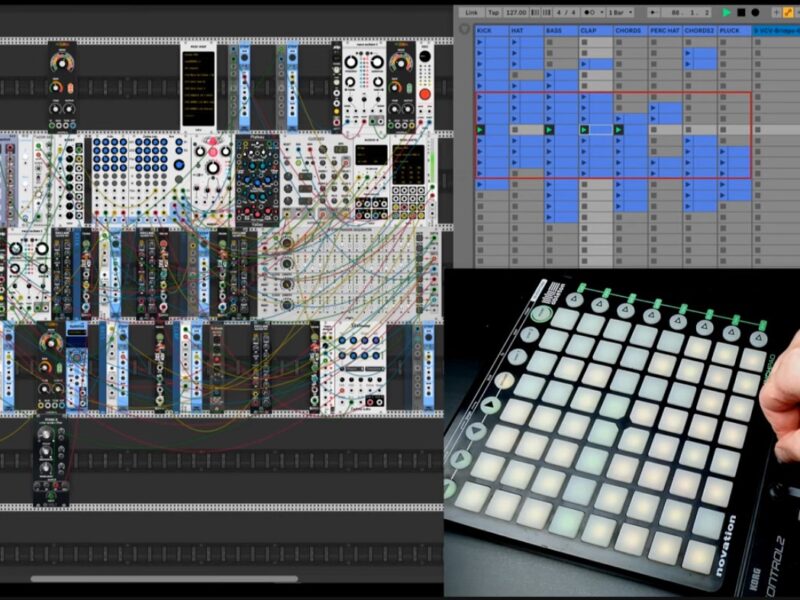Click the 127.00 tempo field

[516, 12]
